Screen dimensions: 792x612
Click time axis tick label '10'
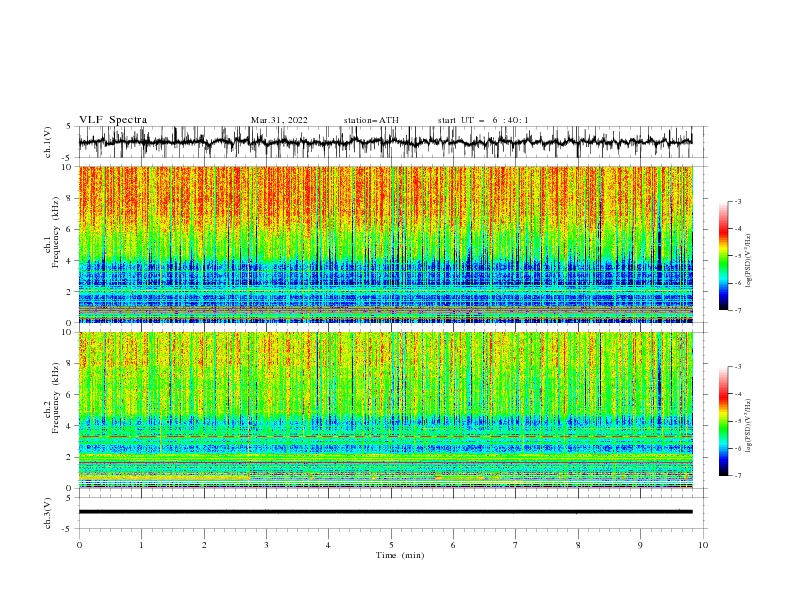pos(703,545)
